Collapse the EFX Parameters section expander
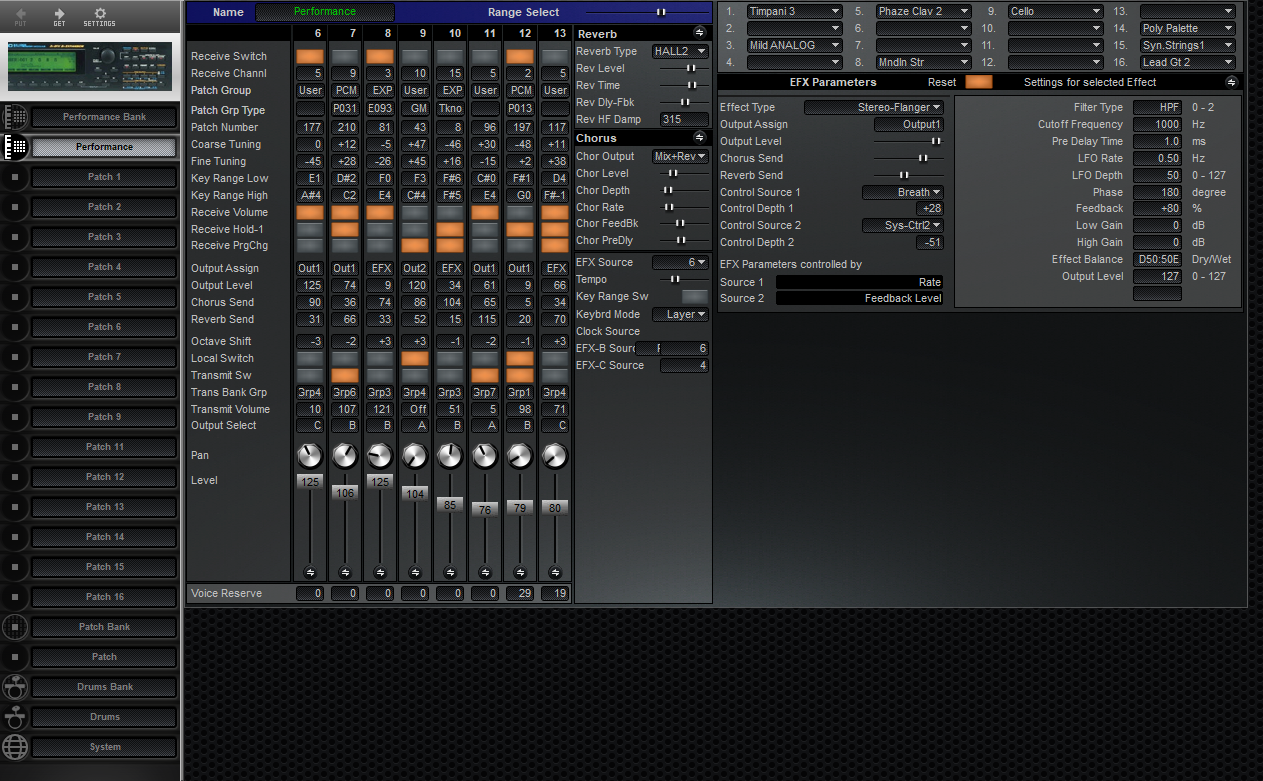The width and height of the screenshot is (1263, 781). click(x=1231, y=82)
